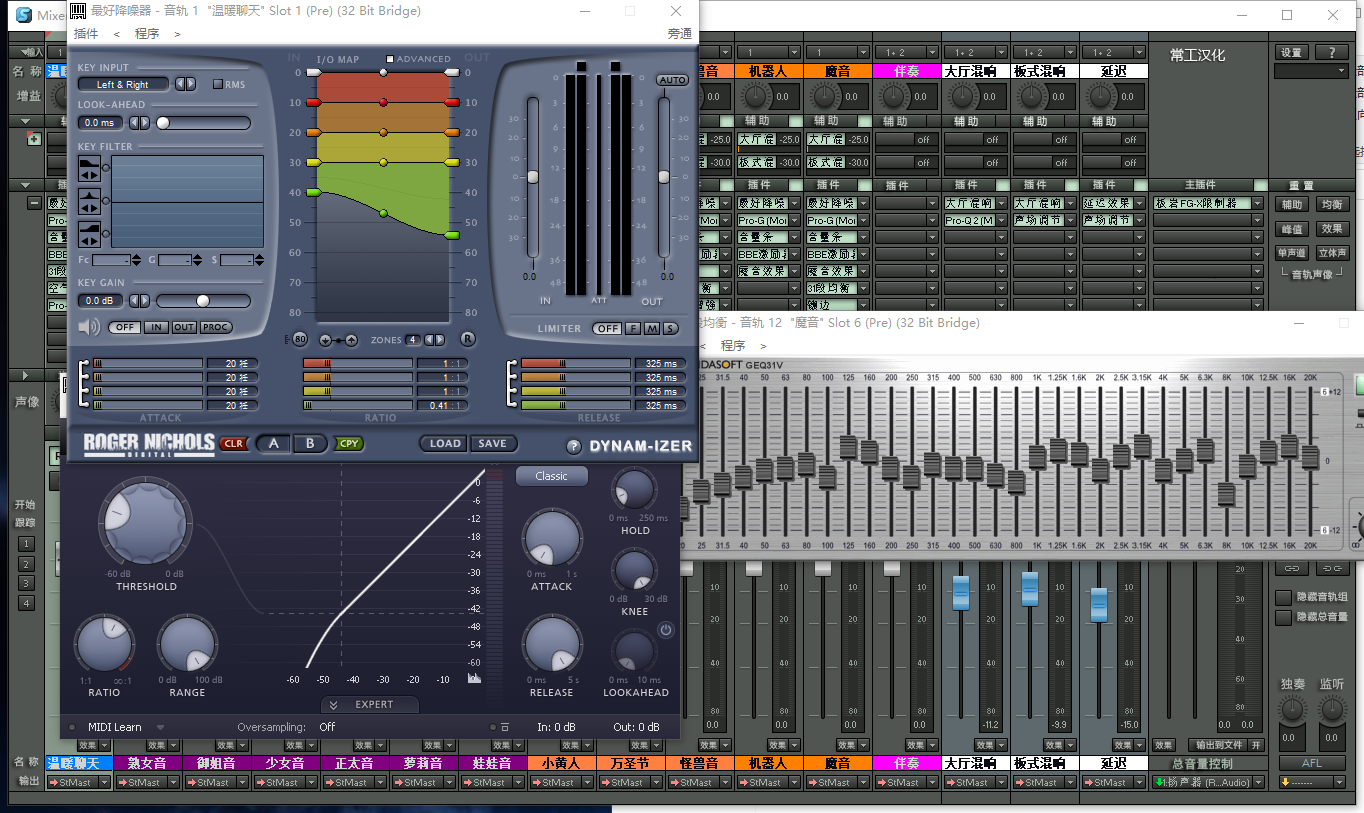Click the Look-Ahead slider
This screenshot has height=813, width=1364.
pyautogui.click(x=202, y=122)
